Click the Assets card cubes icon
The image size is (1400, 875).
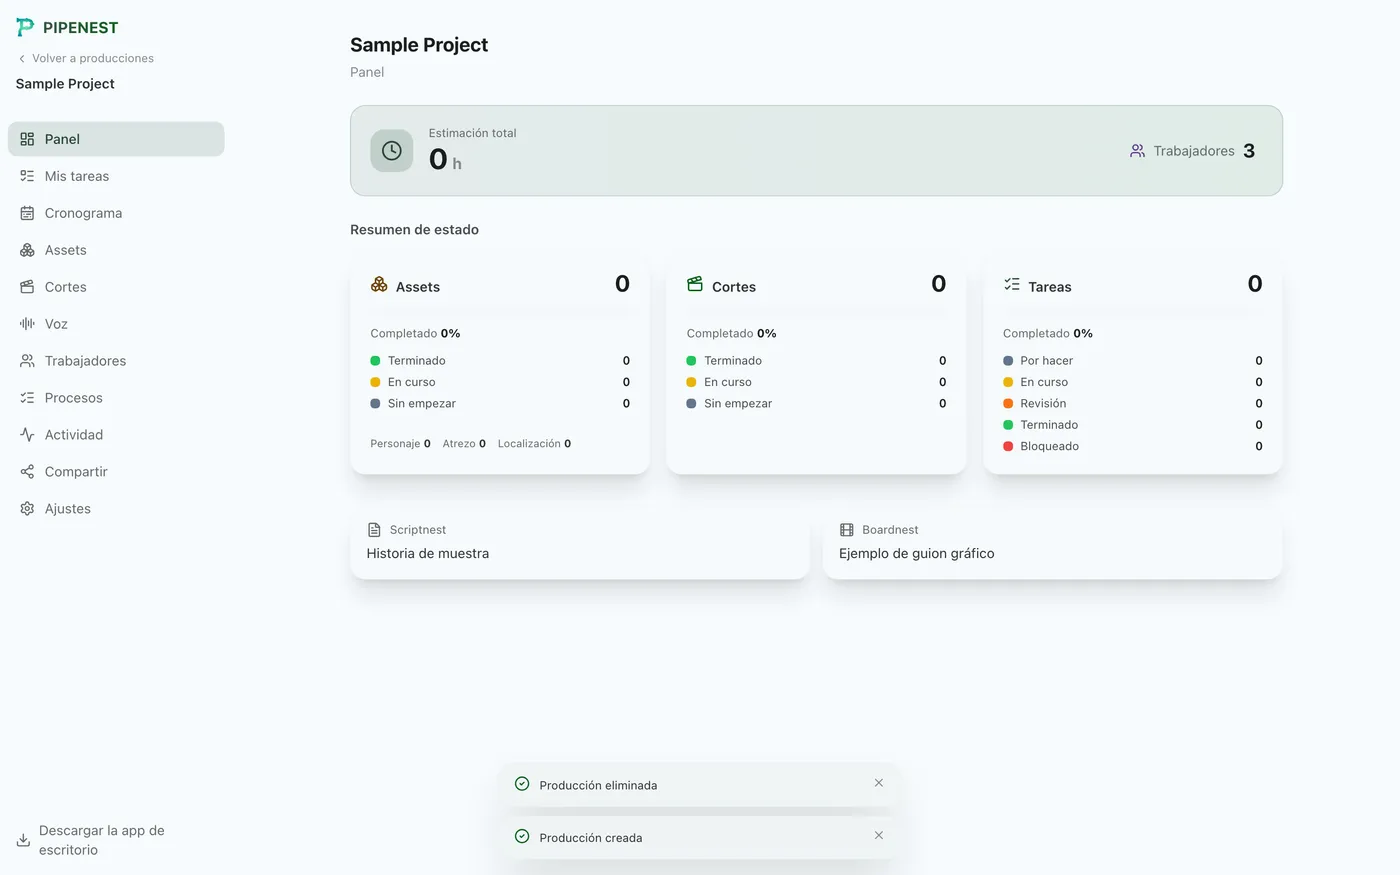tap(379, 285)
